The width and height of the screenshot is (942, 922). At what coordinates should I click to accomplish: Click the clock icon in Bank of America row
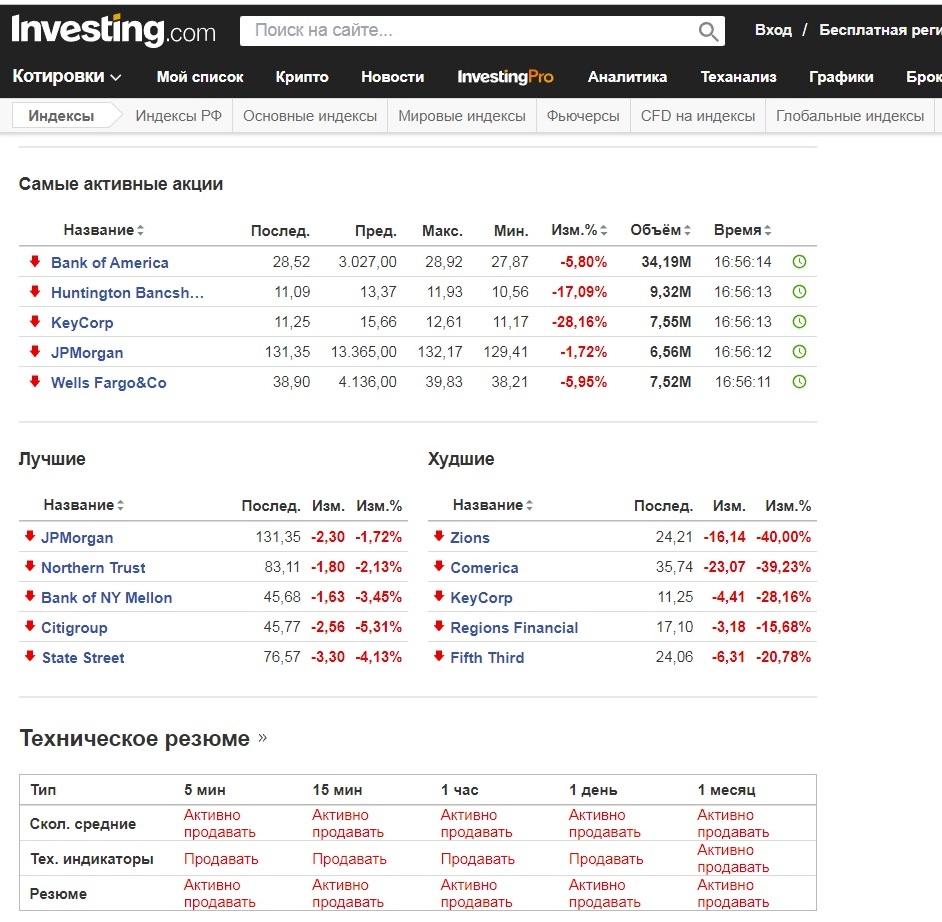tap(799, 262)
